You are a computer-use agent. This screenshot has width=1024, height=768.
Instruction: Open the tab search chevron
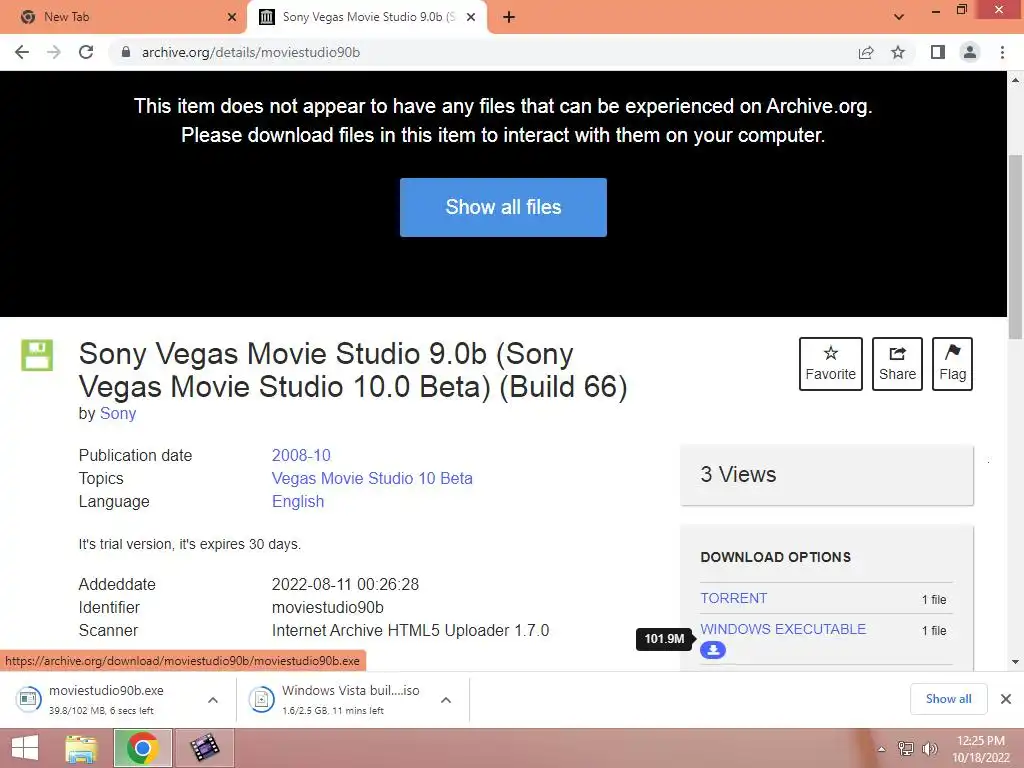point(899,17)
